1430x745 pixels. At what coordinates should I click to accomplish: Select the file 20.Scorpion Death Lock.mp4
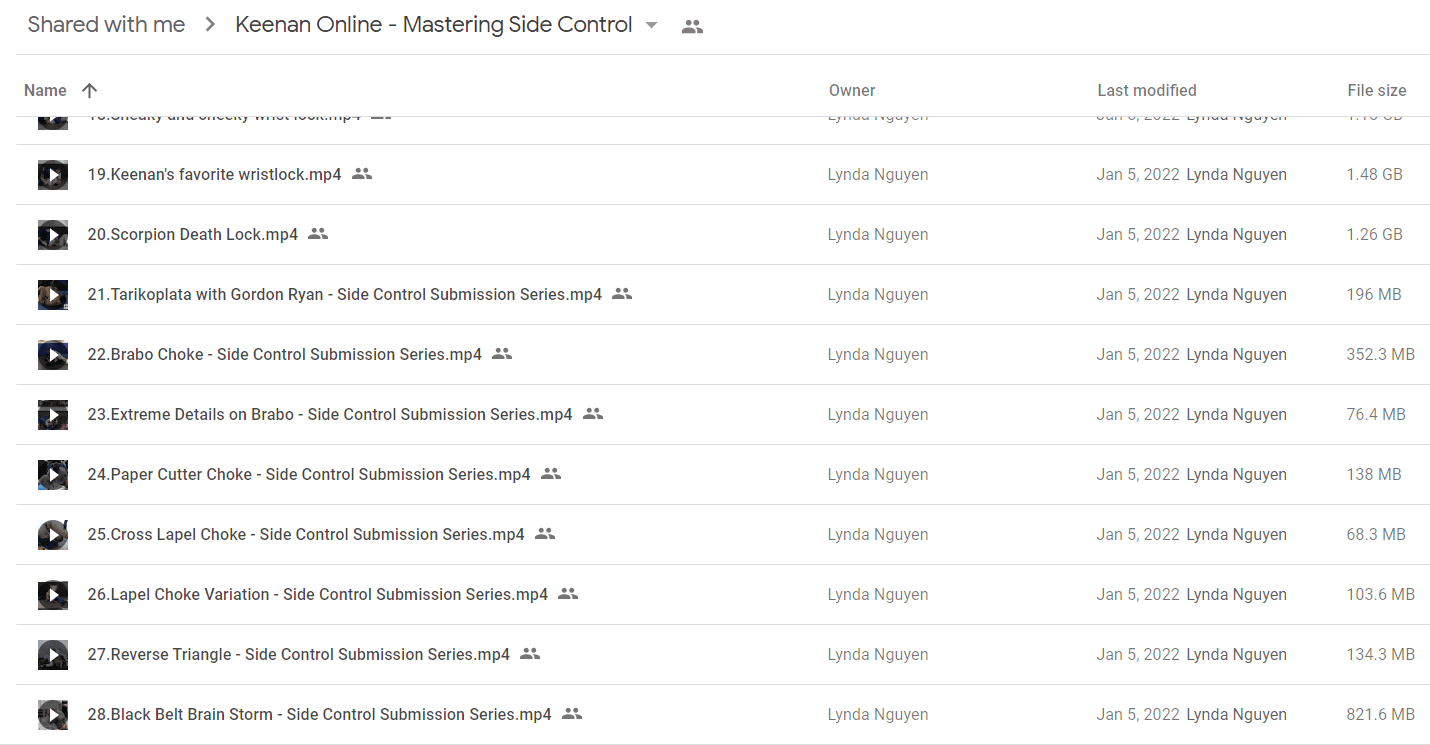[192, 234]
